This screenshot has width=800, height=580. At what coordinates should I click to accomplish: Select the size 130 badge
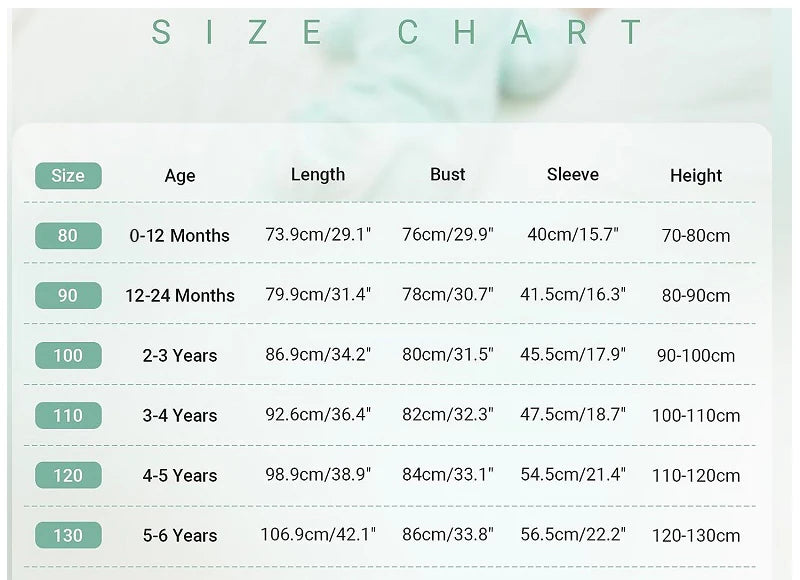[x=68, y=535]
